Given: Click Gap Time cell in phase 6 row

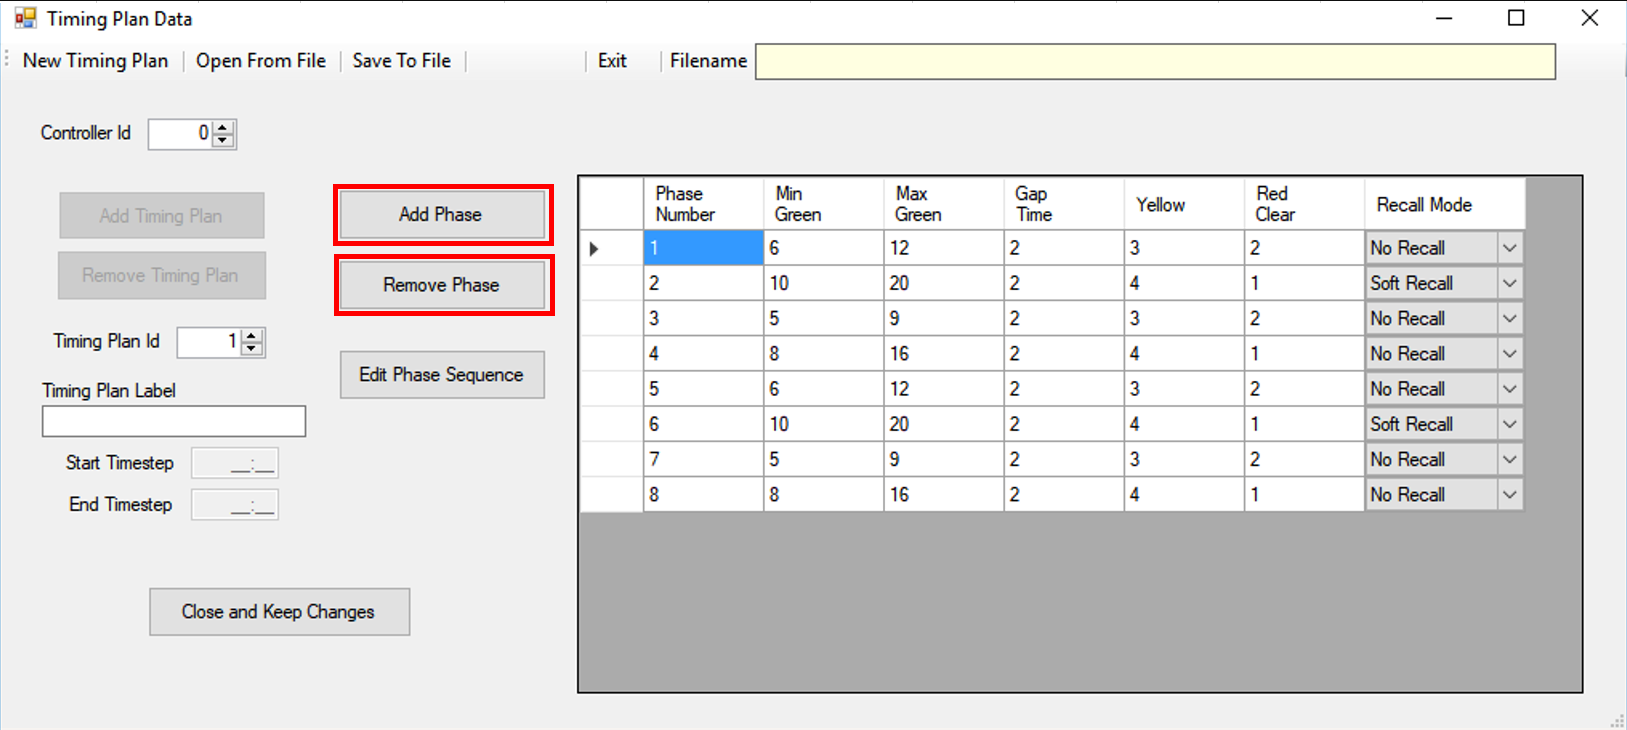Looking at the screenshot, I should (1063, 424).
